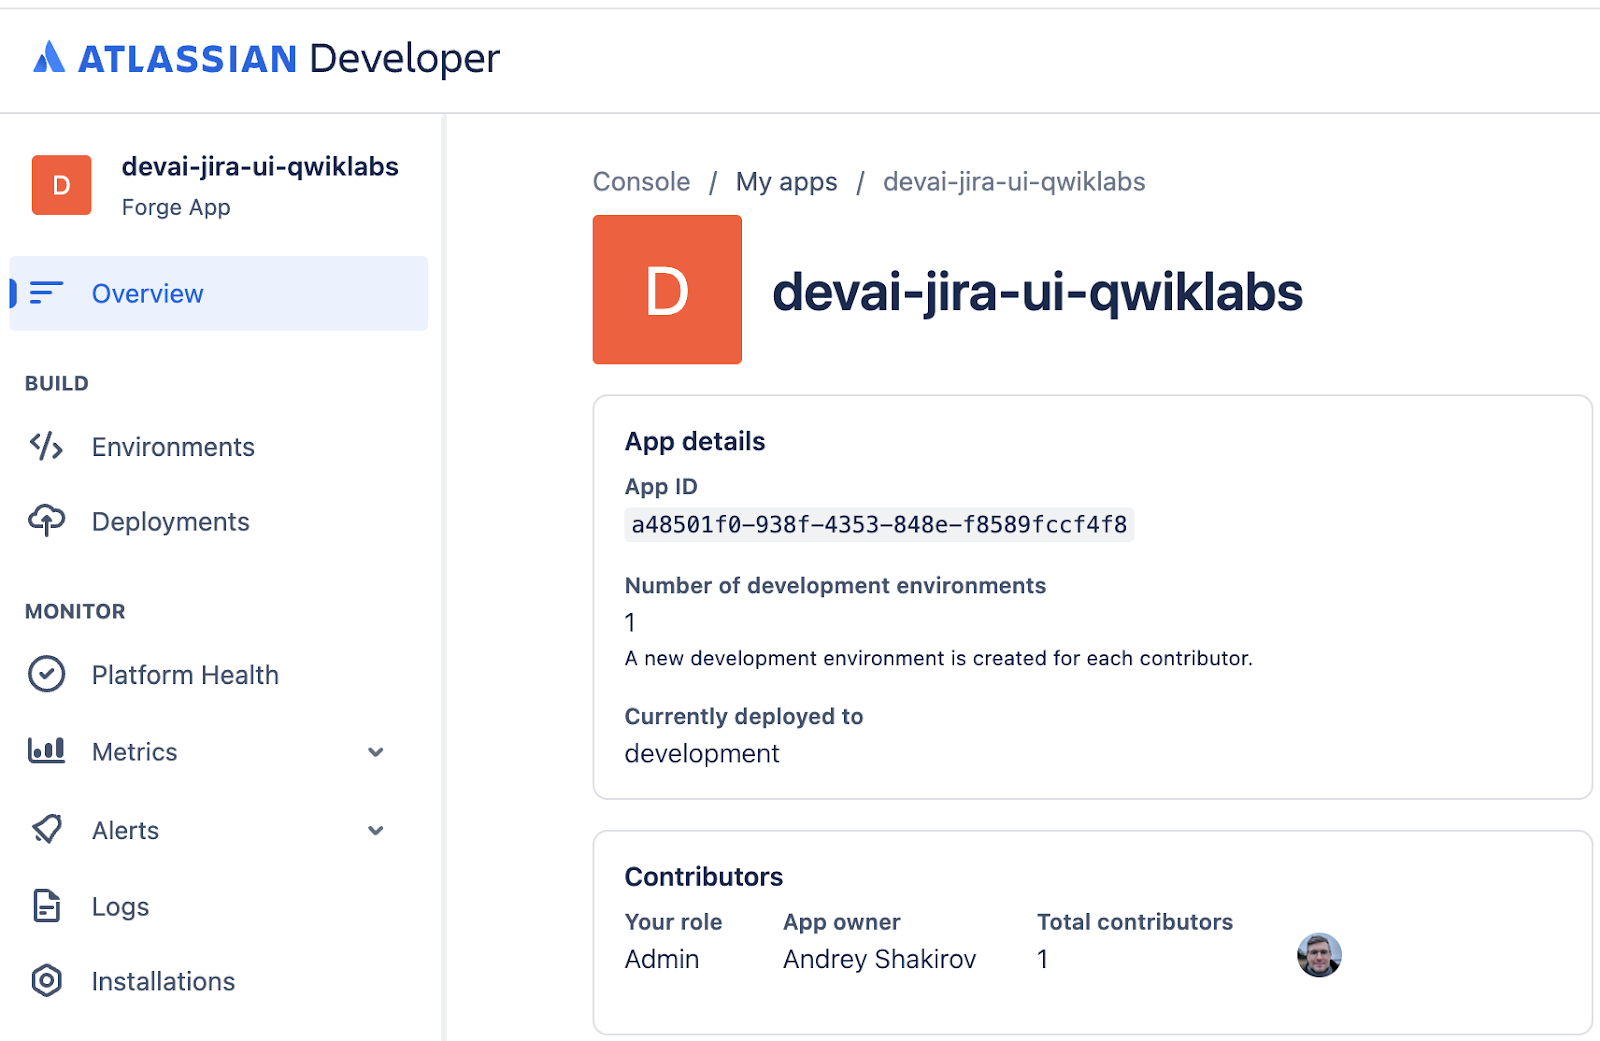Click the devai-jira-ui-qwiklabs breadcrumb

1013,182
